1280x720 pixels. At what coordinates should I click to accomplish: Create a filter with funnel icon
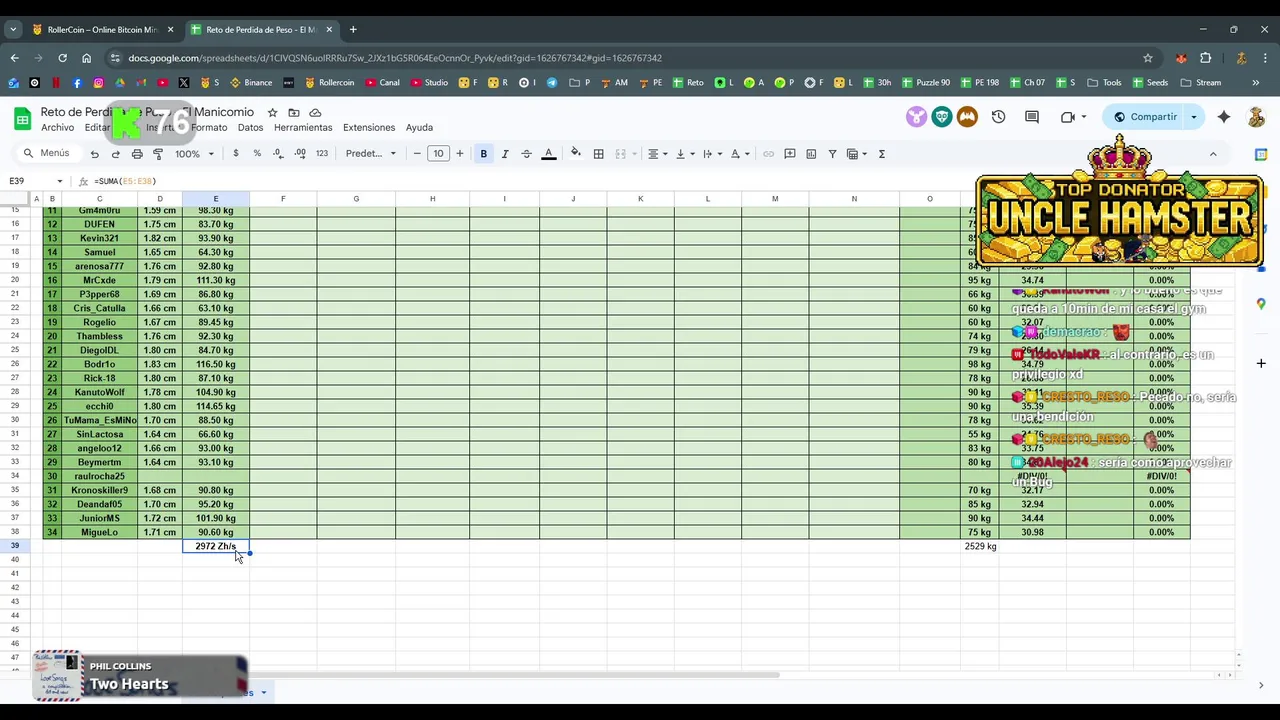click(832, 154)
